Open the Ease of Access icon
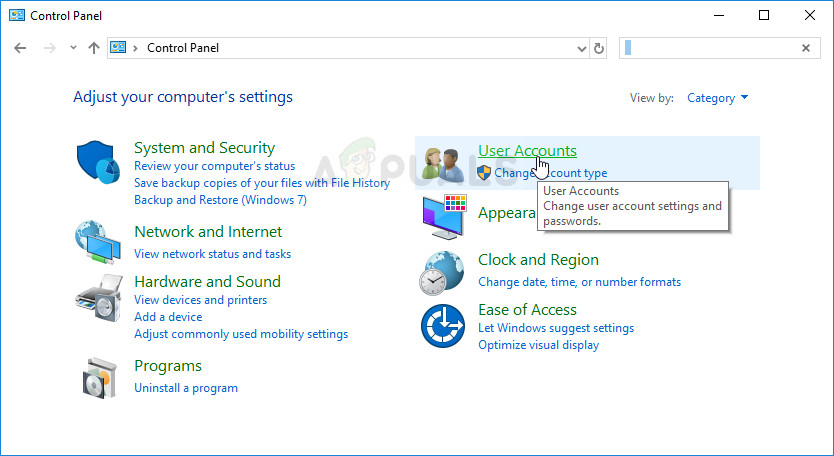 tap(443, 326)
